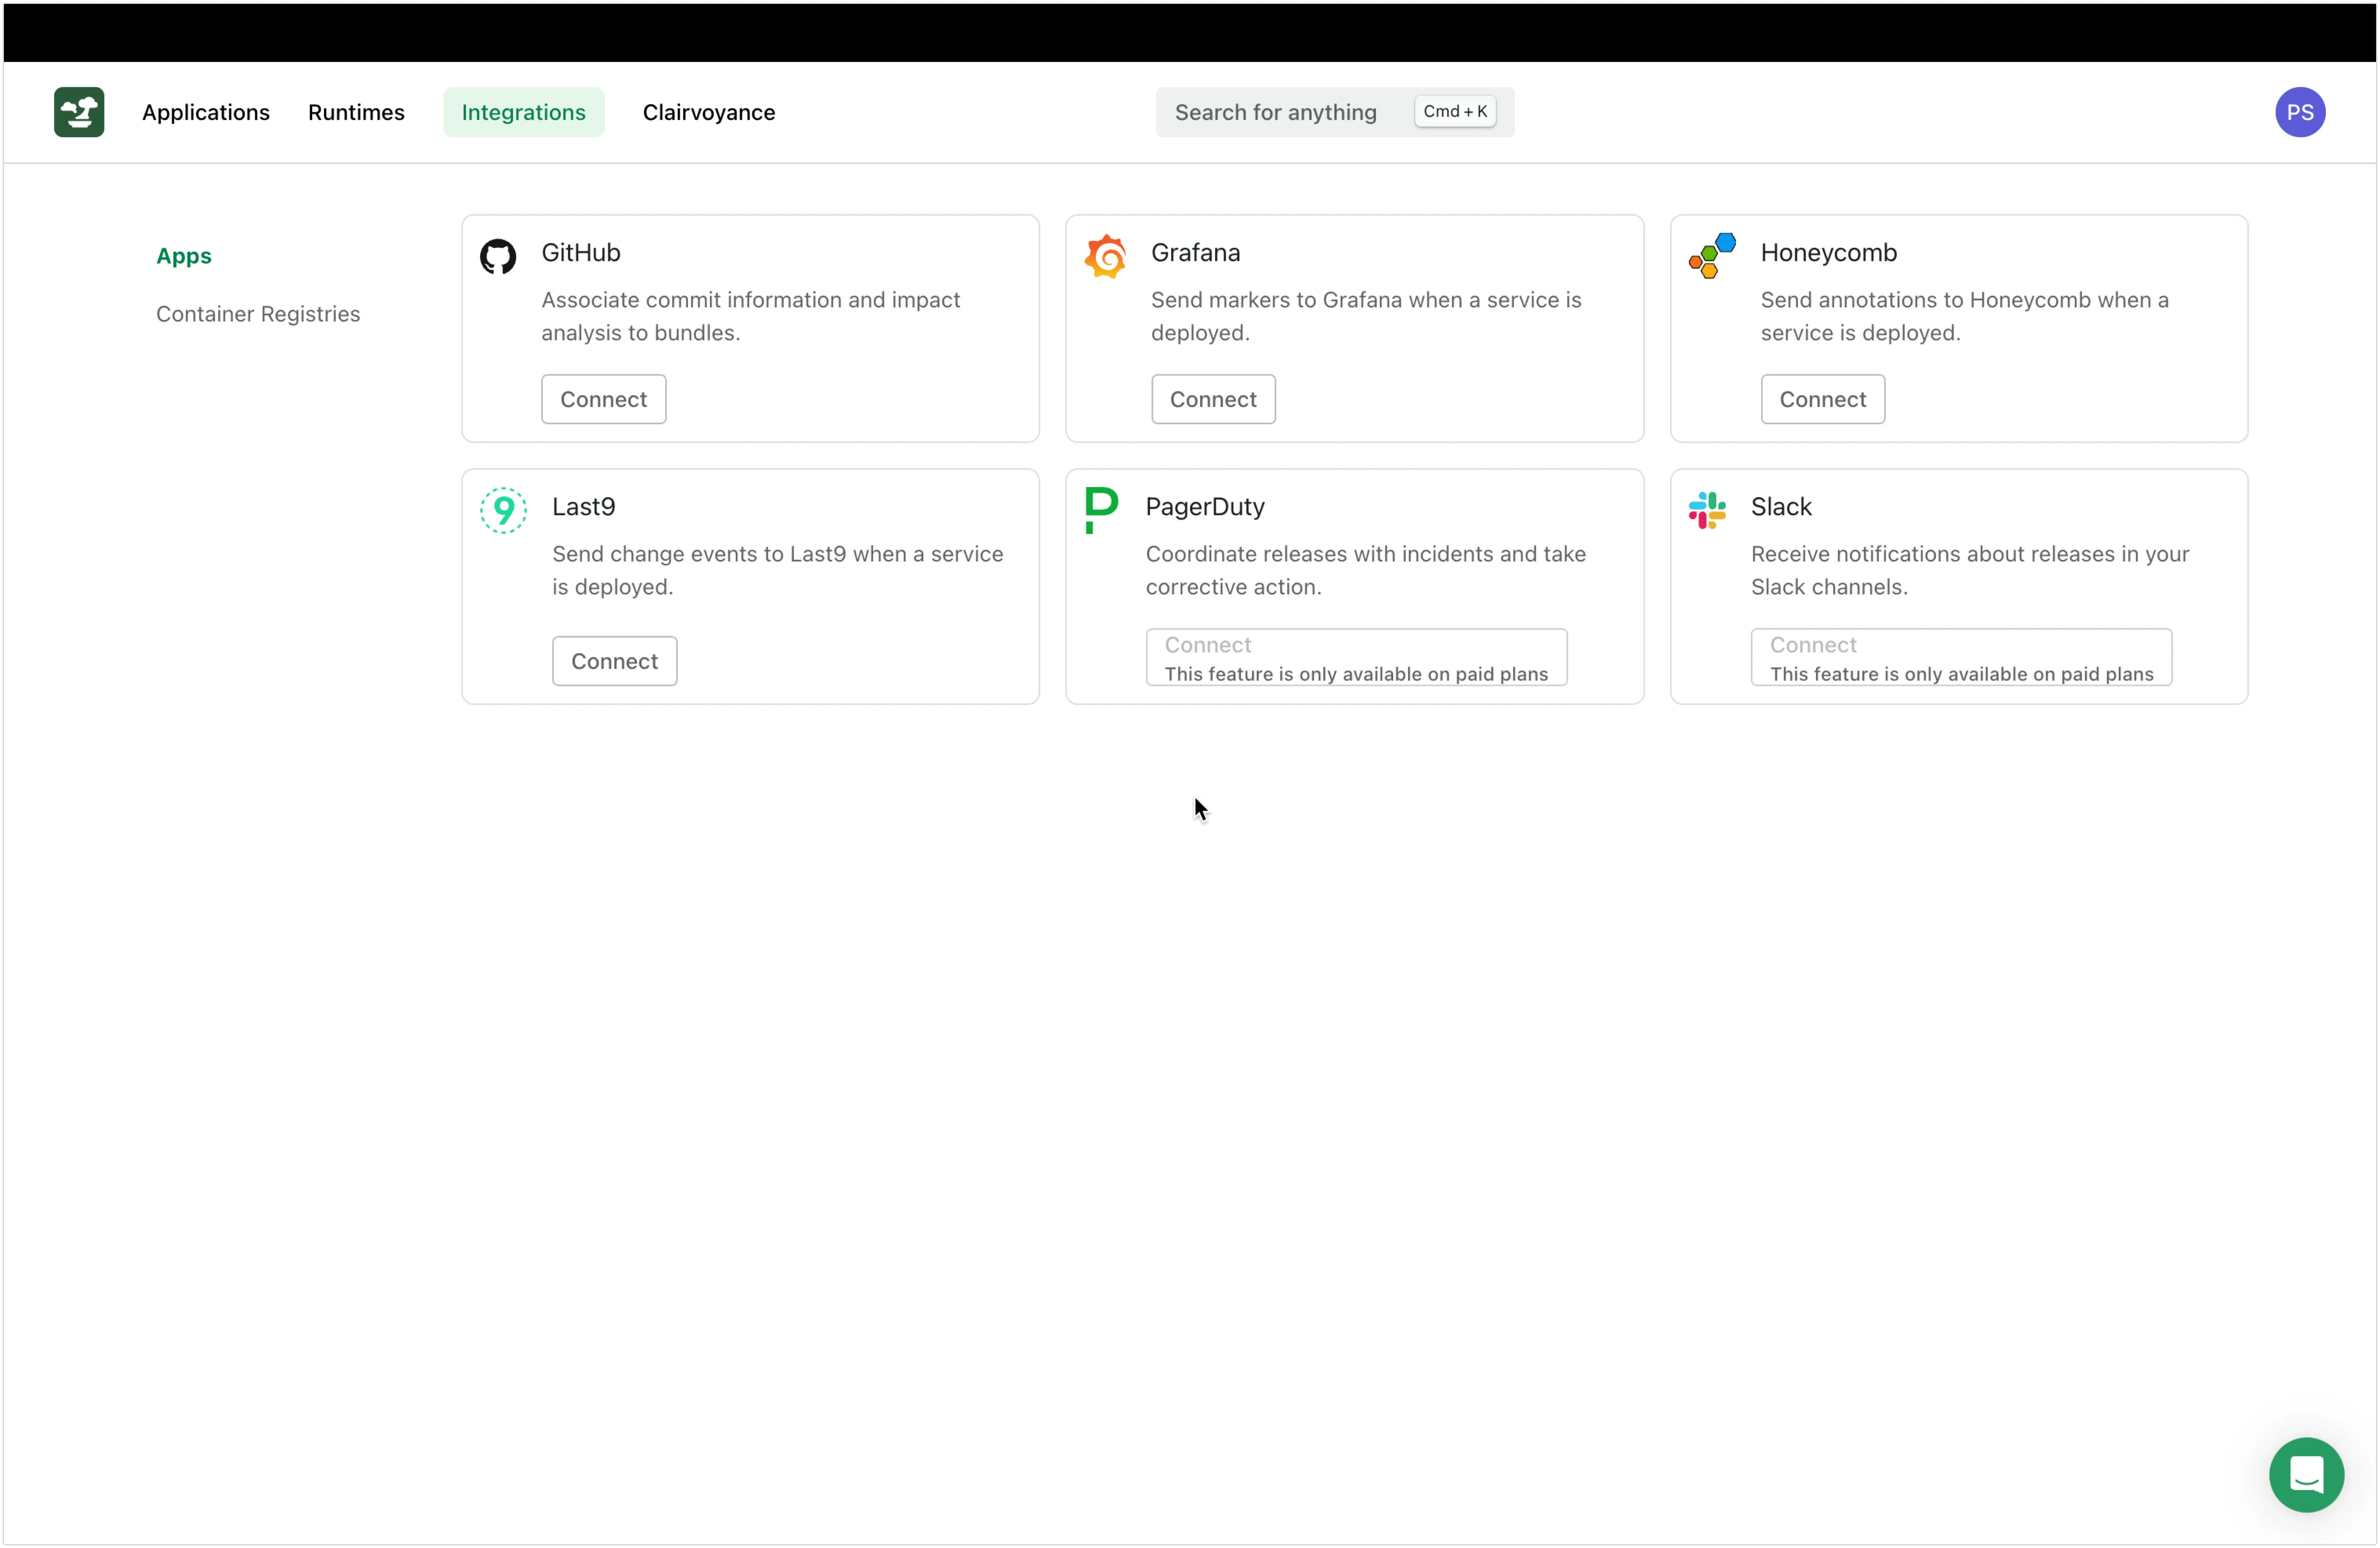Screen dimensions: 2380x1548
Task: Select the Apps sidebar item
Action: 184,256
